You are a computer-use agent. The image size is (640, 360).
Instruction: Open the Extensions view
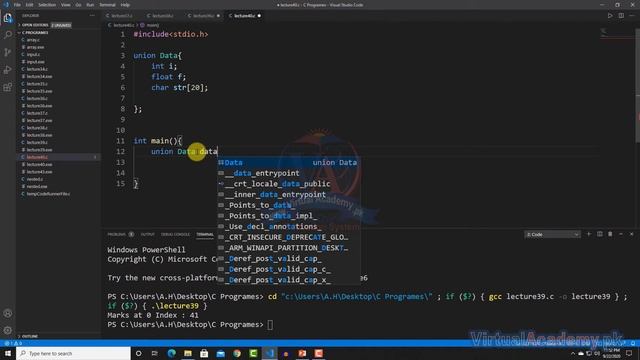pyautogui.click(x=8, y=87)
